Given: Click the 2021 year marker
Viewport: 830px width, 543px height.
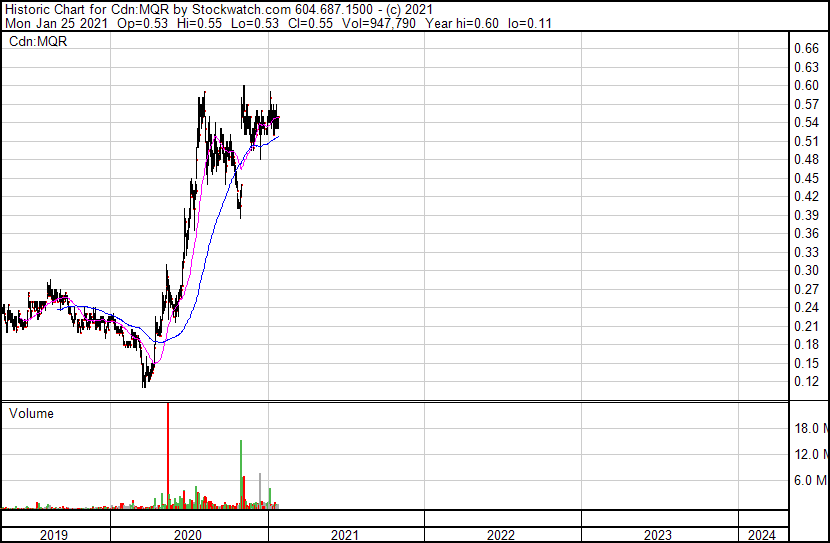Looking at the screenshot, I should [344, 535].
